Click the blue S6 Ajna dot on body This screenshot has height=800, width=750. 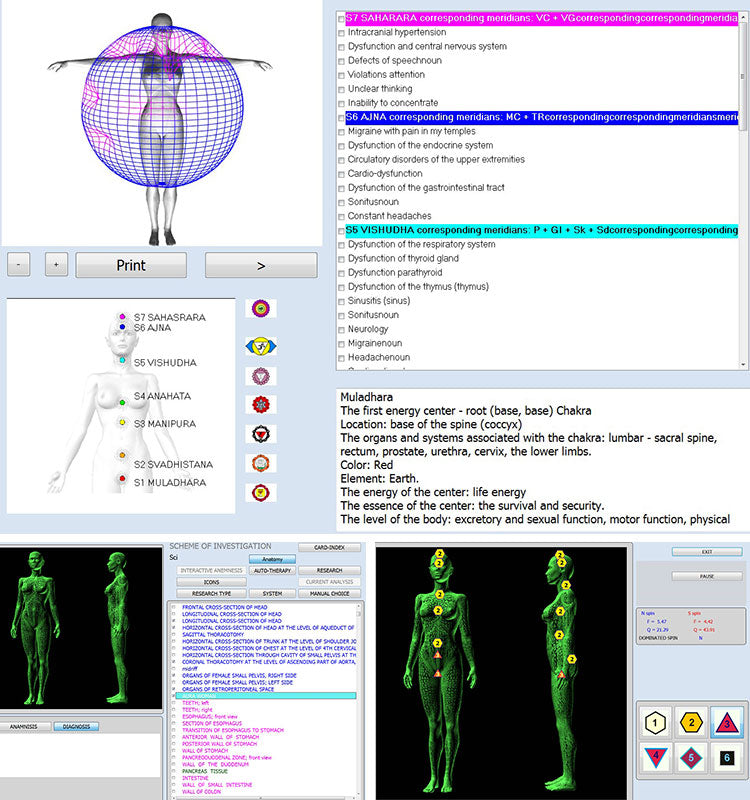[122, 327]
